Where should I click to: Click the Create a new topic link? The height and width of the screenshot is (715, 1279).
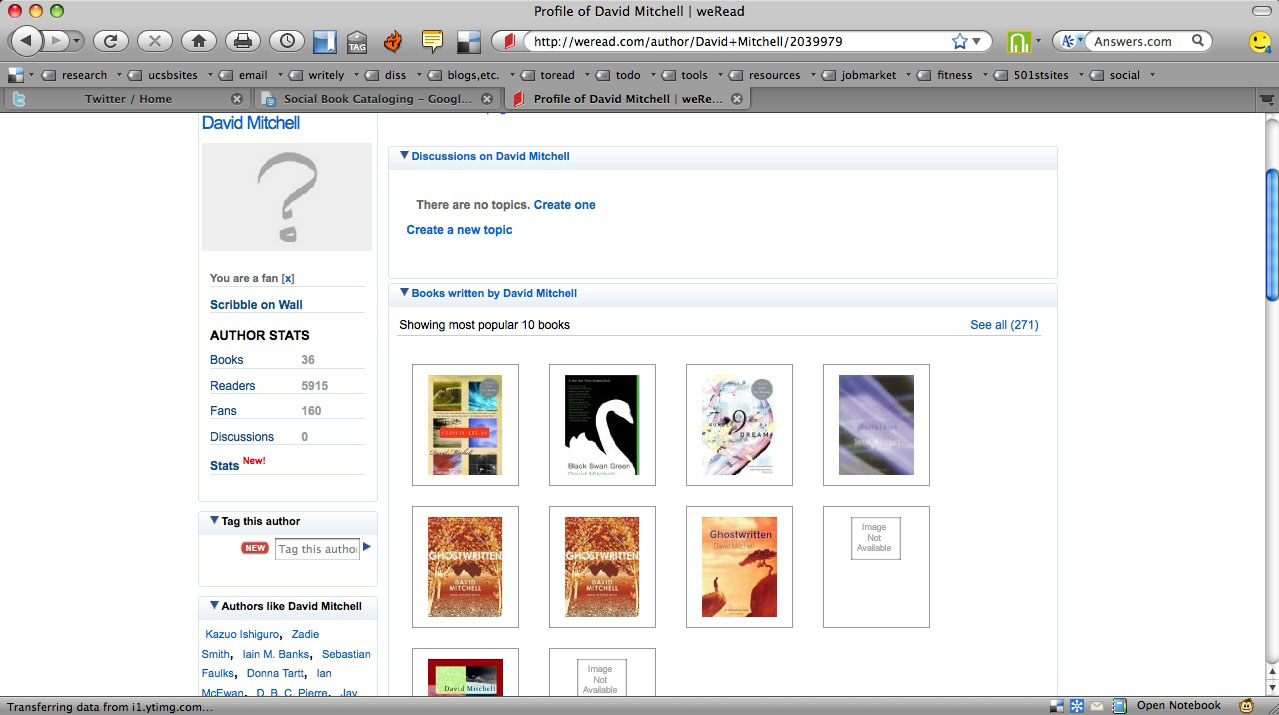tap(459, 230)
